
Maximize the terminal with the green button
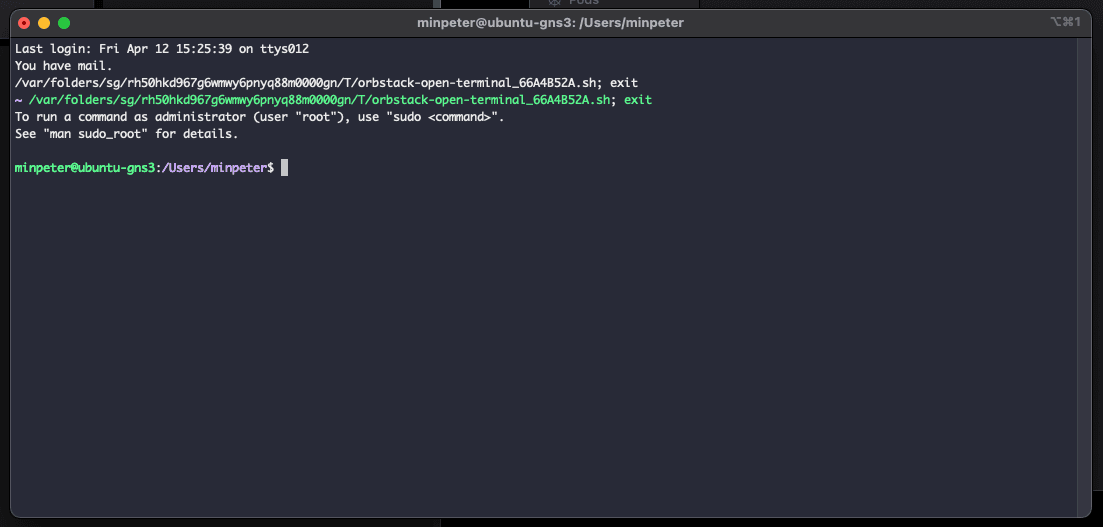[64, 23]
